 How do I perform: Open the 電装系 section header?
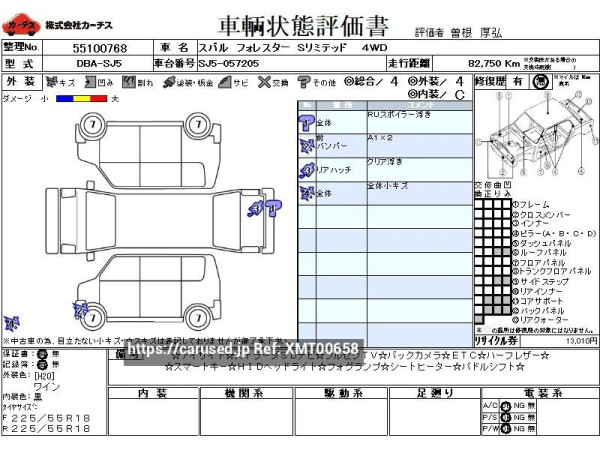pyautogui.click(x=540, y=393)
